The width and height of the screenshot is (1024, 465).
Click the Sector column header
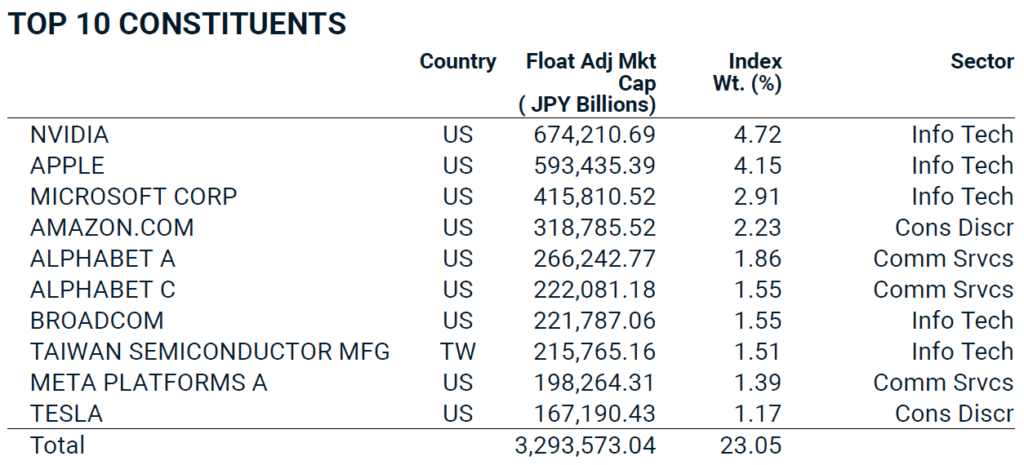[x=982, y=62]
